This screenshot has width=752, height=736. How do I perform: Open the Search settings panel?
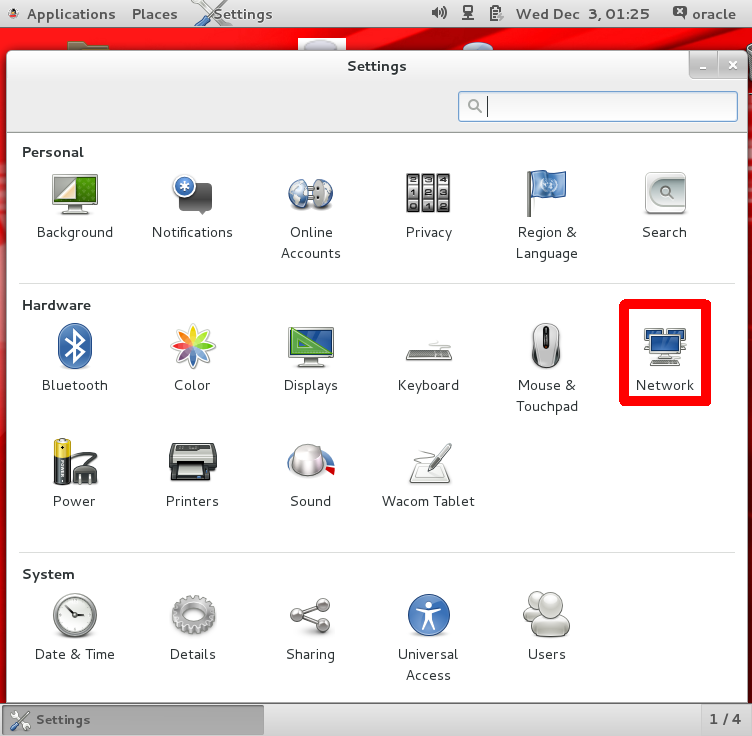(665, 206)
